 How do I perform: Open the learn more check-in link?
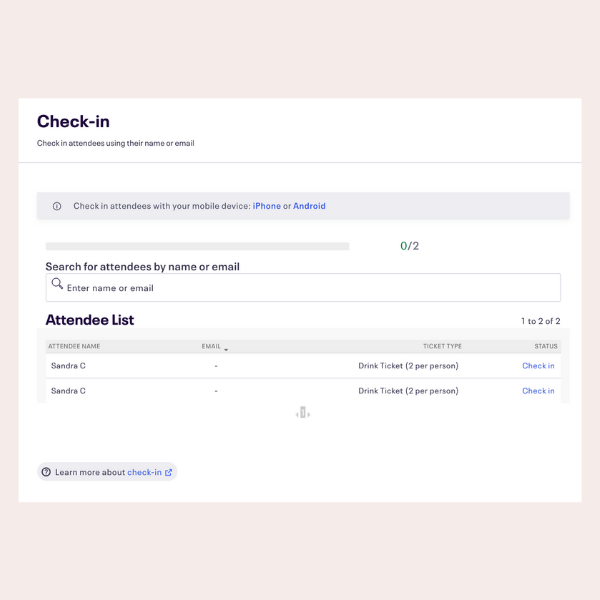(144, 472)
